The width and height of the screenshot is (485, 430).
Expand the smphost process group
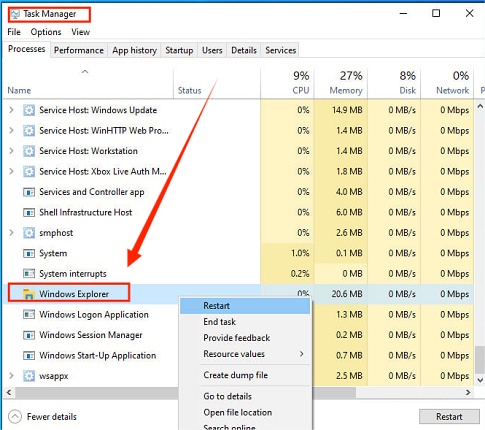[x=11, y=233]
